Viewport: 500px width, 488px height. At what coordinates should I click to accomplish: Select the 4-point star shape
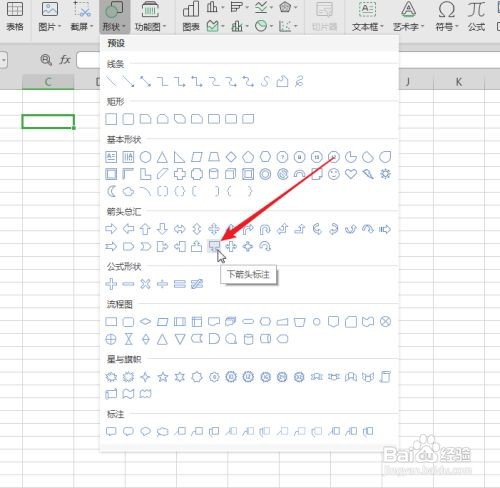click(x=145, y=377)
